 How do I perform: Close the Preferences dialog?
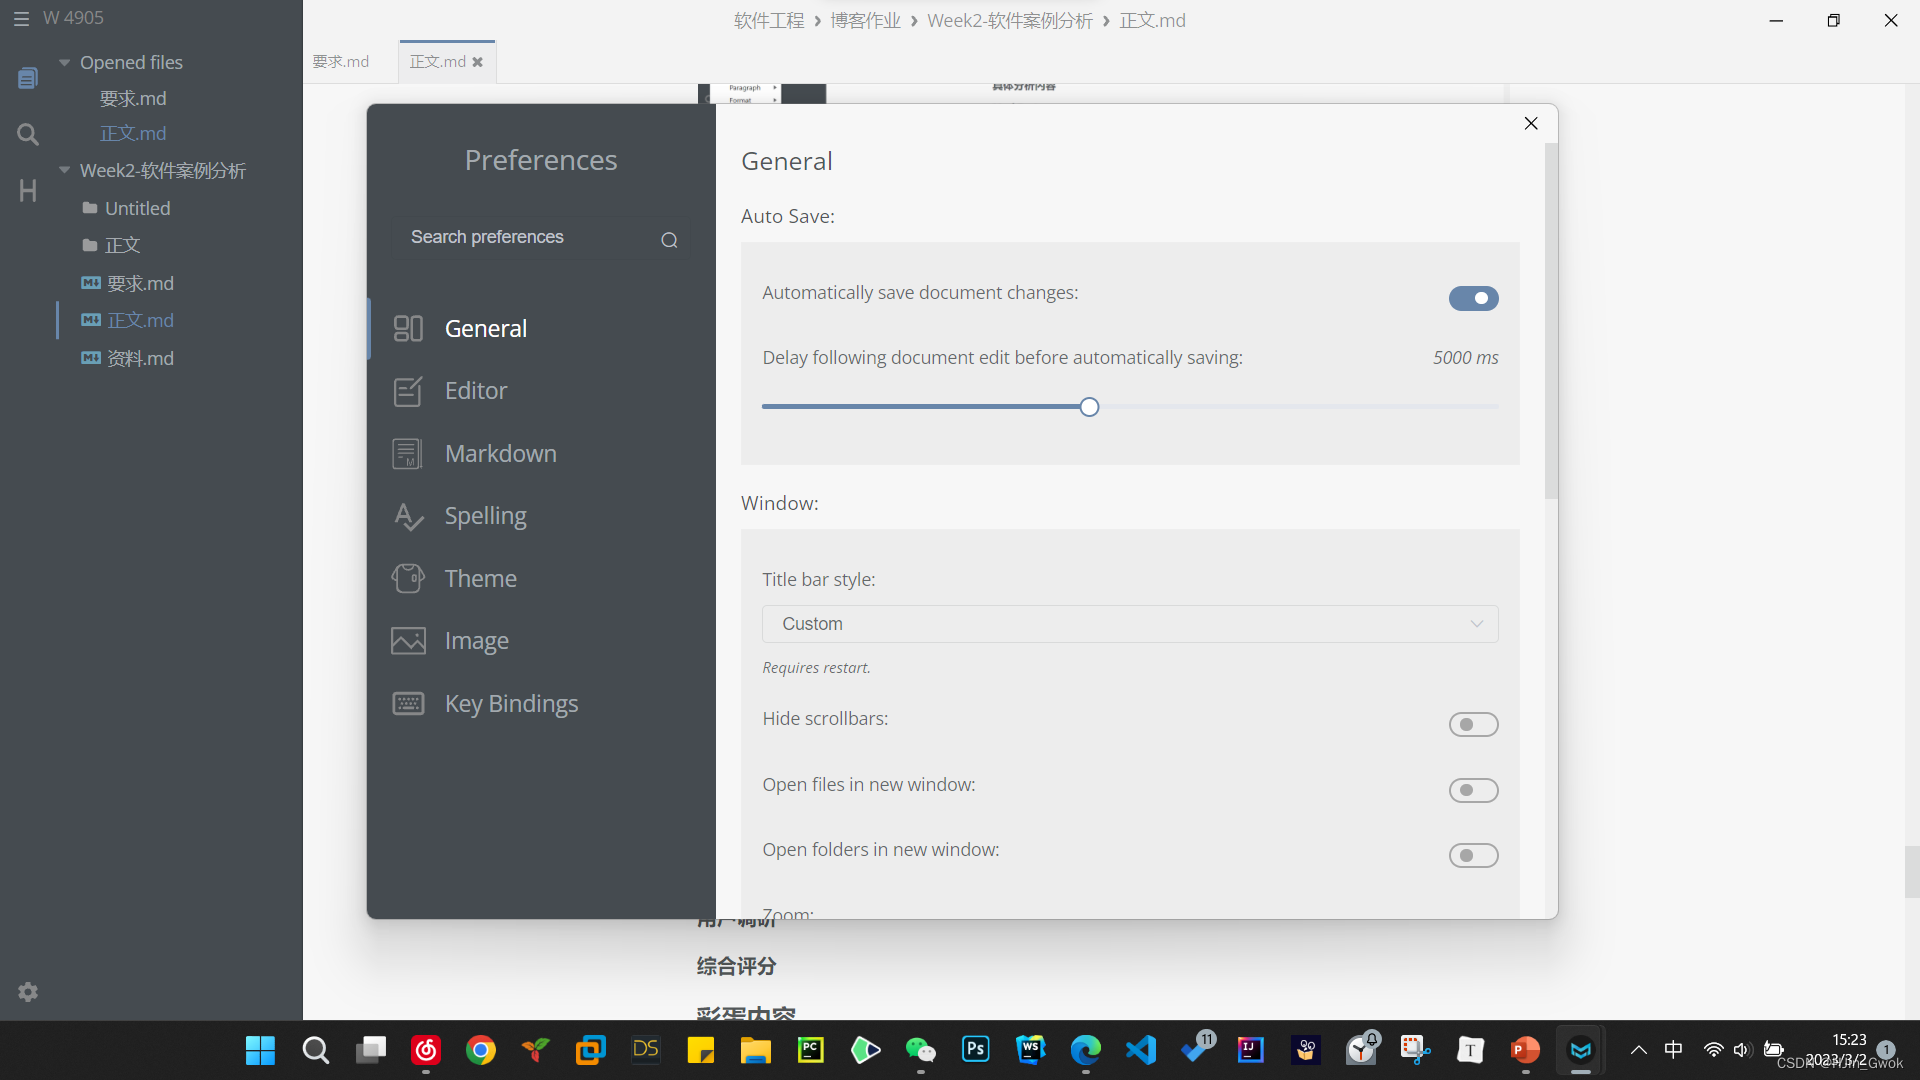[1531, 123]
